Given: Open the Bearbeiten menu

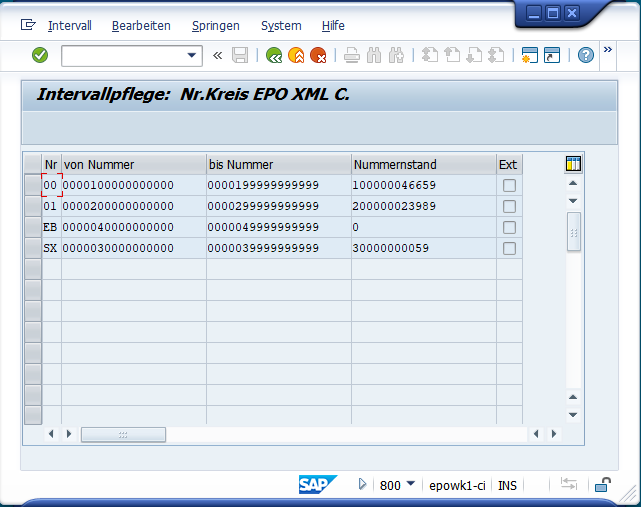Looking at the screenshot, I should click(x=141, y=26).
